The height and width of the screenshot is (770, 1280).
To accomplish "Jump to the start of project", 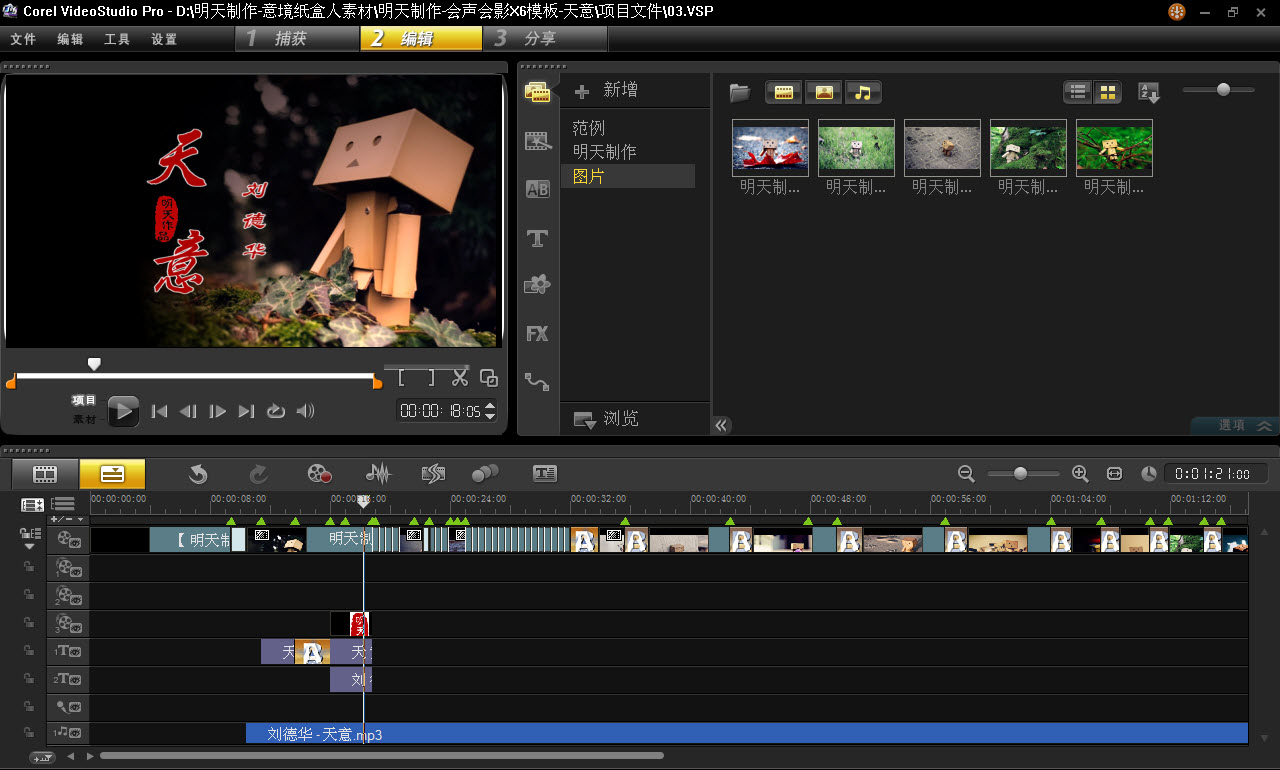I will pos(159,411).
